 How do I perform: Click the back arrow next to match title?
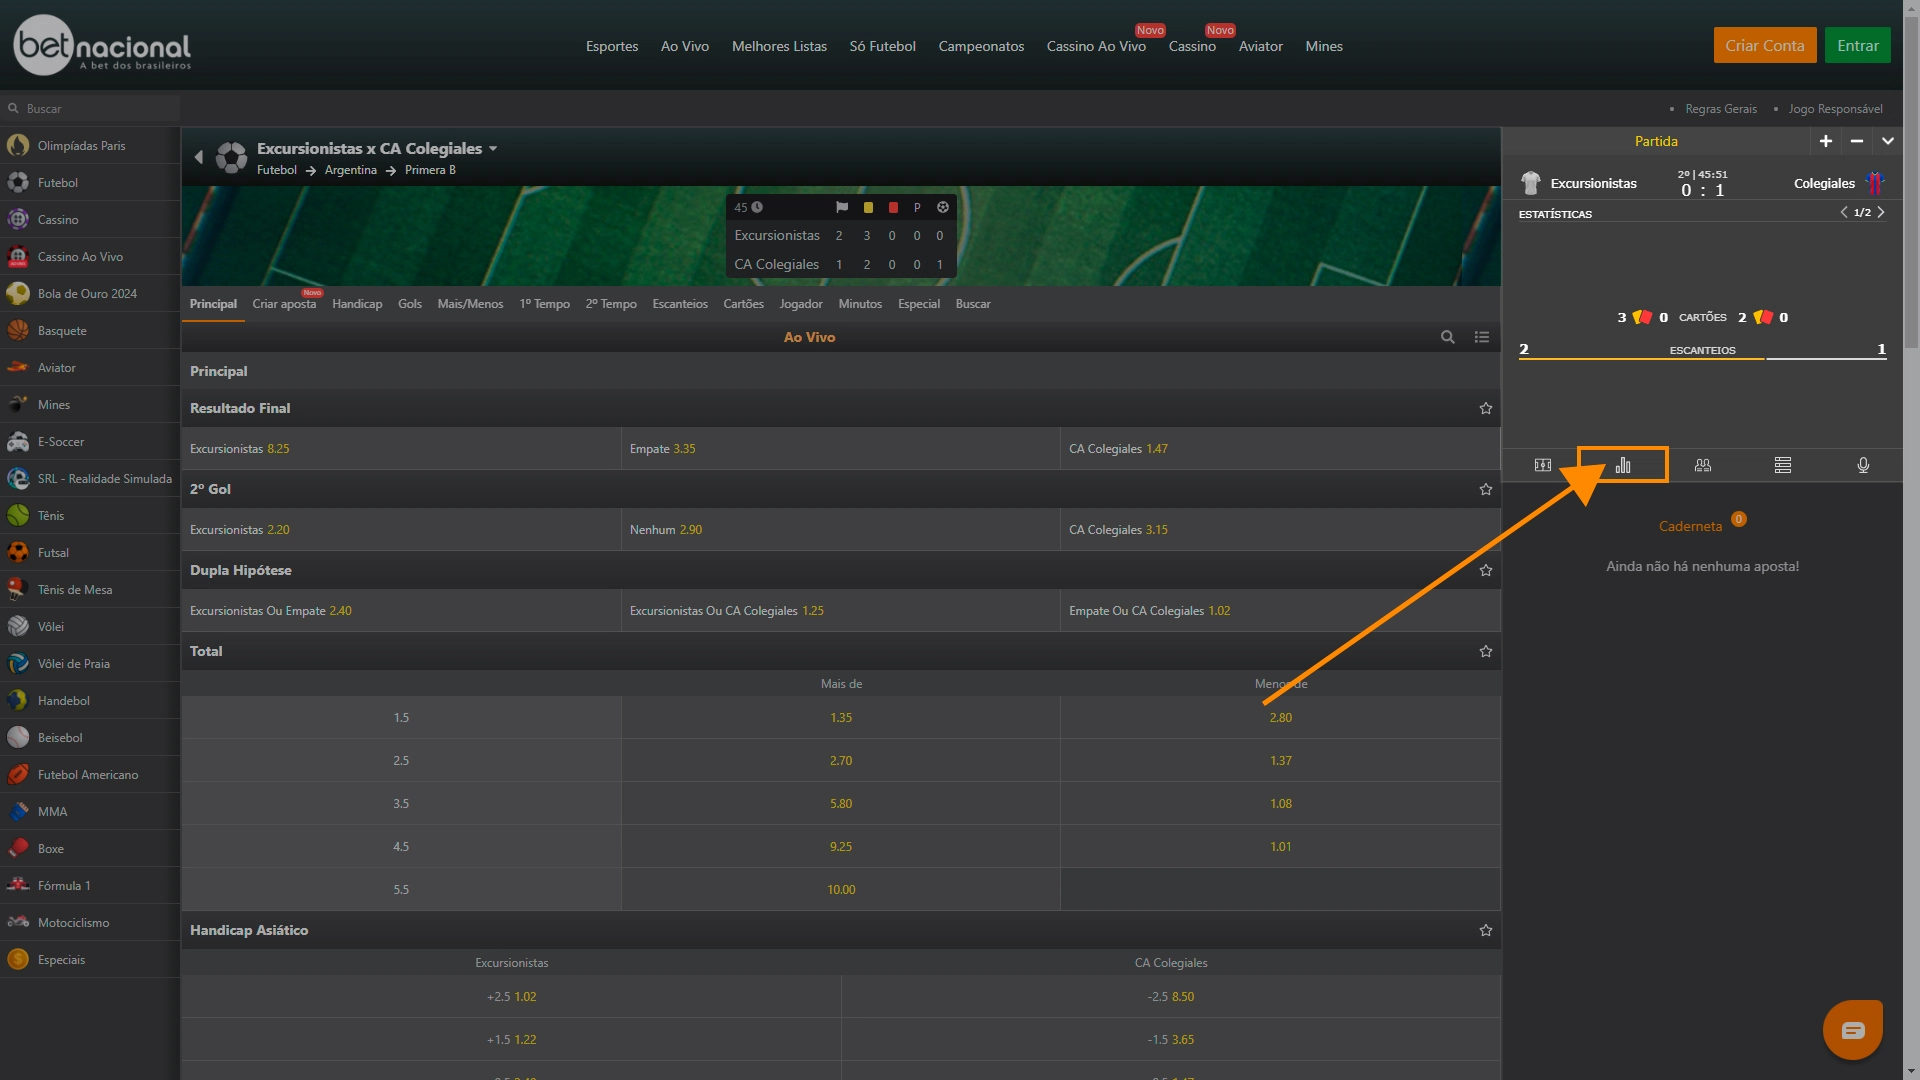[198, 157]
